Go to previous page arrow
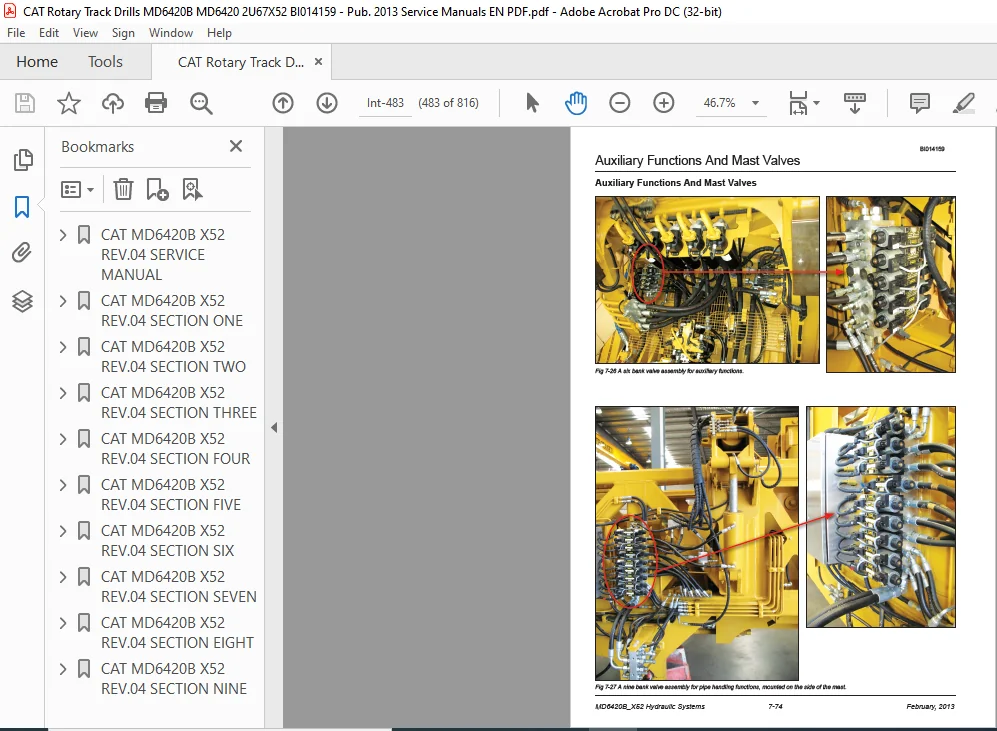Screen dimensions: 997x731 click(x=283, y=103)
